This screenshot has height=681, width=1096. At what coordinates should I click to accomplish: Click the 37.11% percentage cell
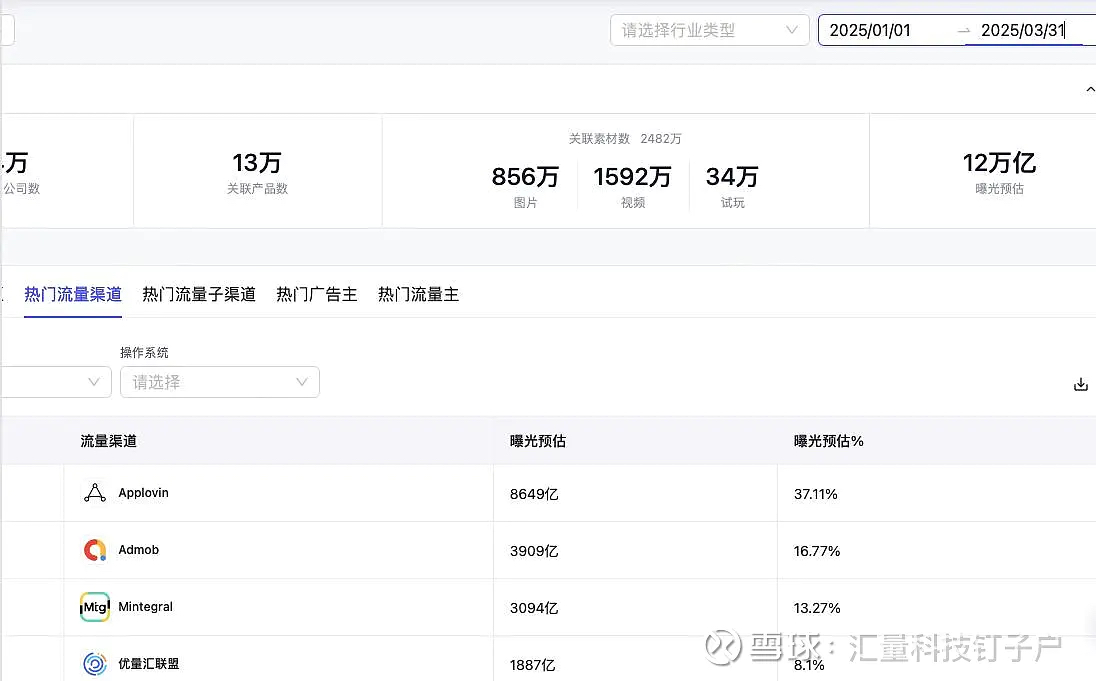tap(815, 494)
